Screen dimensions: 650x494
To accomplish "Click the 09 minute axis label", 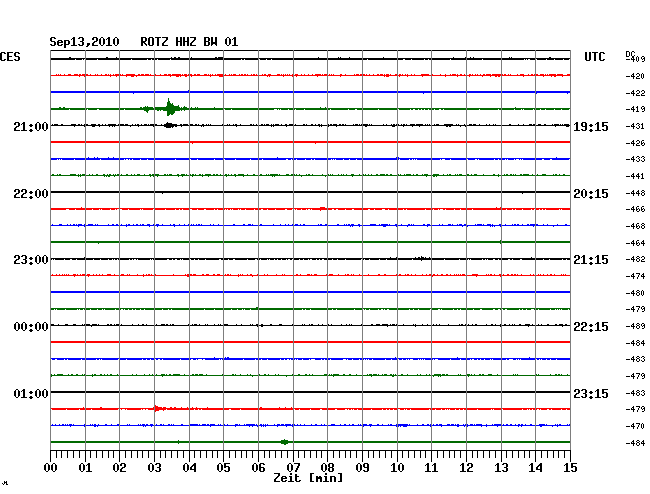I will tap(362, 468).
